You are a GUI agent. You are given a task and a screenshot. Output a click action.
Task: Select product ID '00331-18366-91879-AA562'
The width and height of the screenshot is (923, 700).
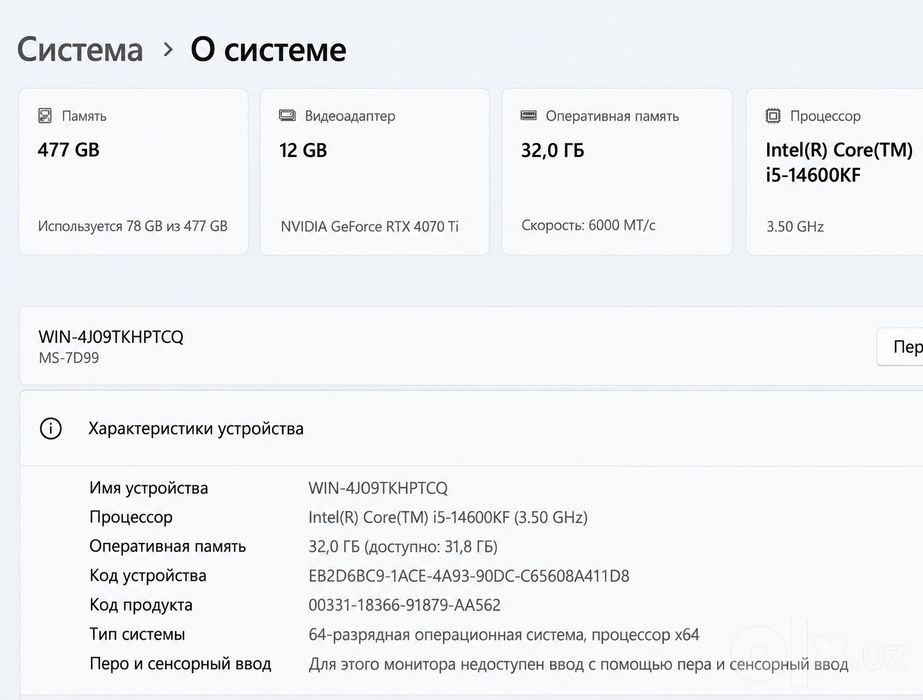pos(404,605)
